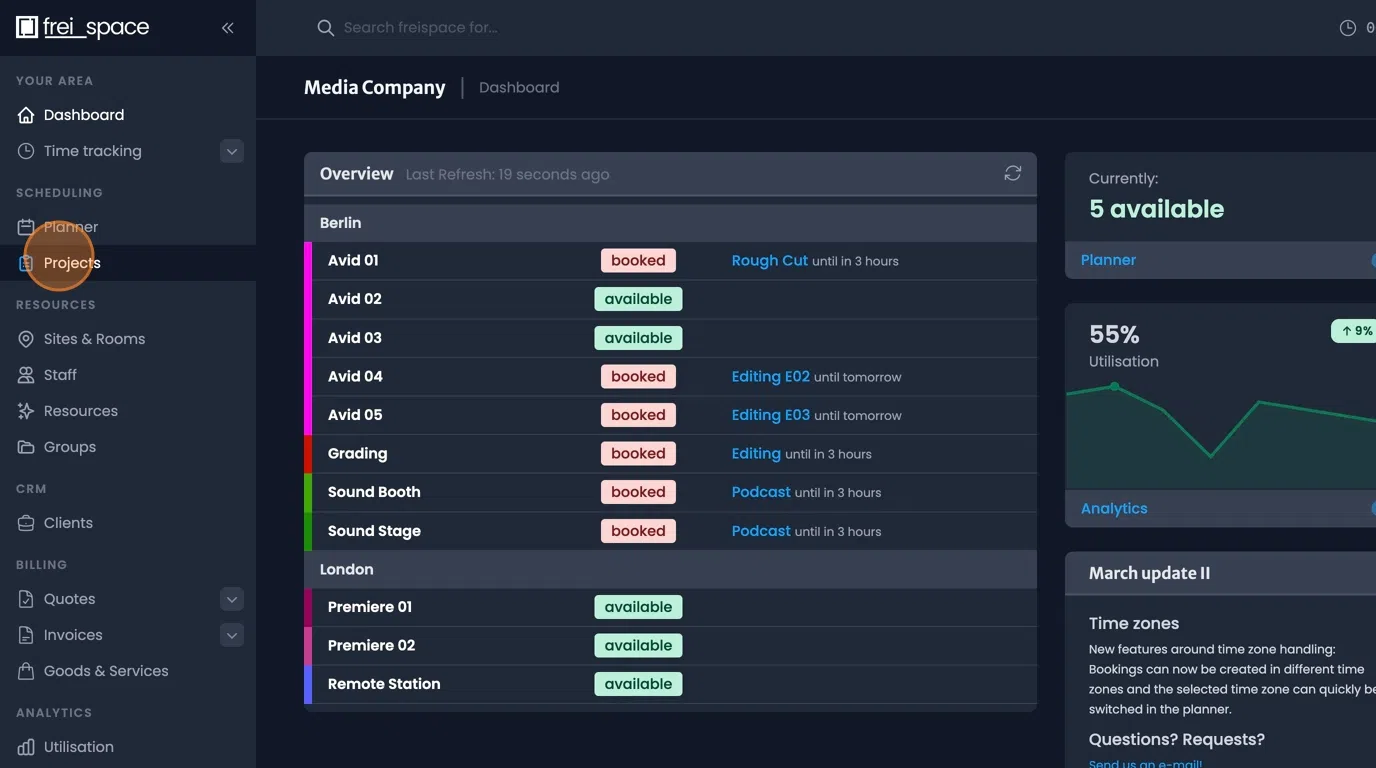Click the clock icon in top bar
Screen dimensions: 1376x768
[x=1347, y=28]
